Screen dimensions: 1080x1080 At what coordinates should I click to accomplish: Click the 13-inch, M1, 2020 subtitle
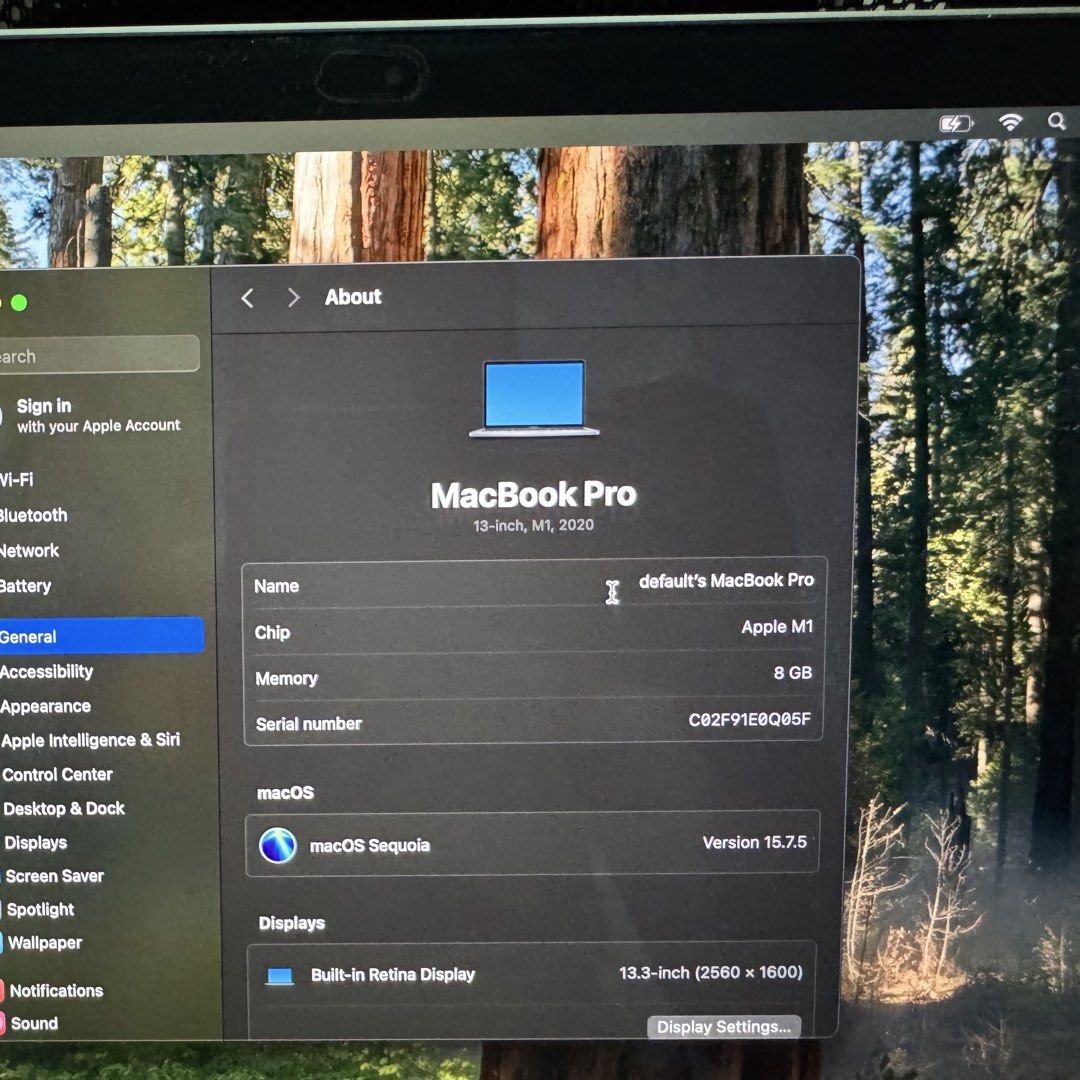coord(533,526)
